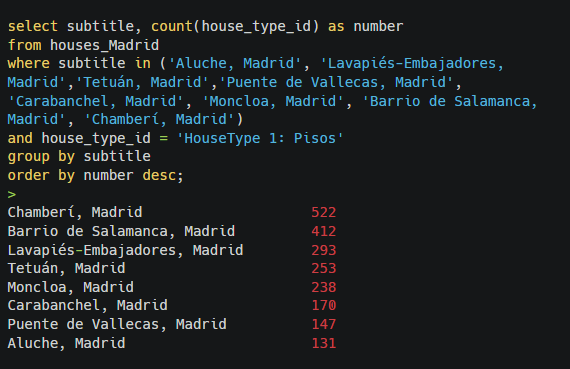The width and height of the screenshot is (570, 369).
Task: Select the Puente de Vallecas, Madrid result row
Action: (x=172, y=324)
